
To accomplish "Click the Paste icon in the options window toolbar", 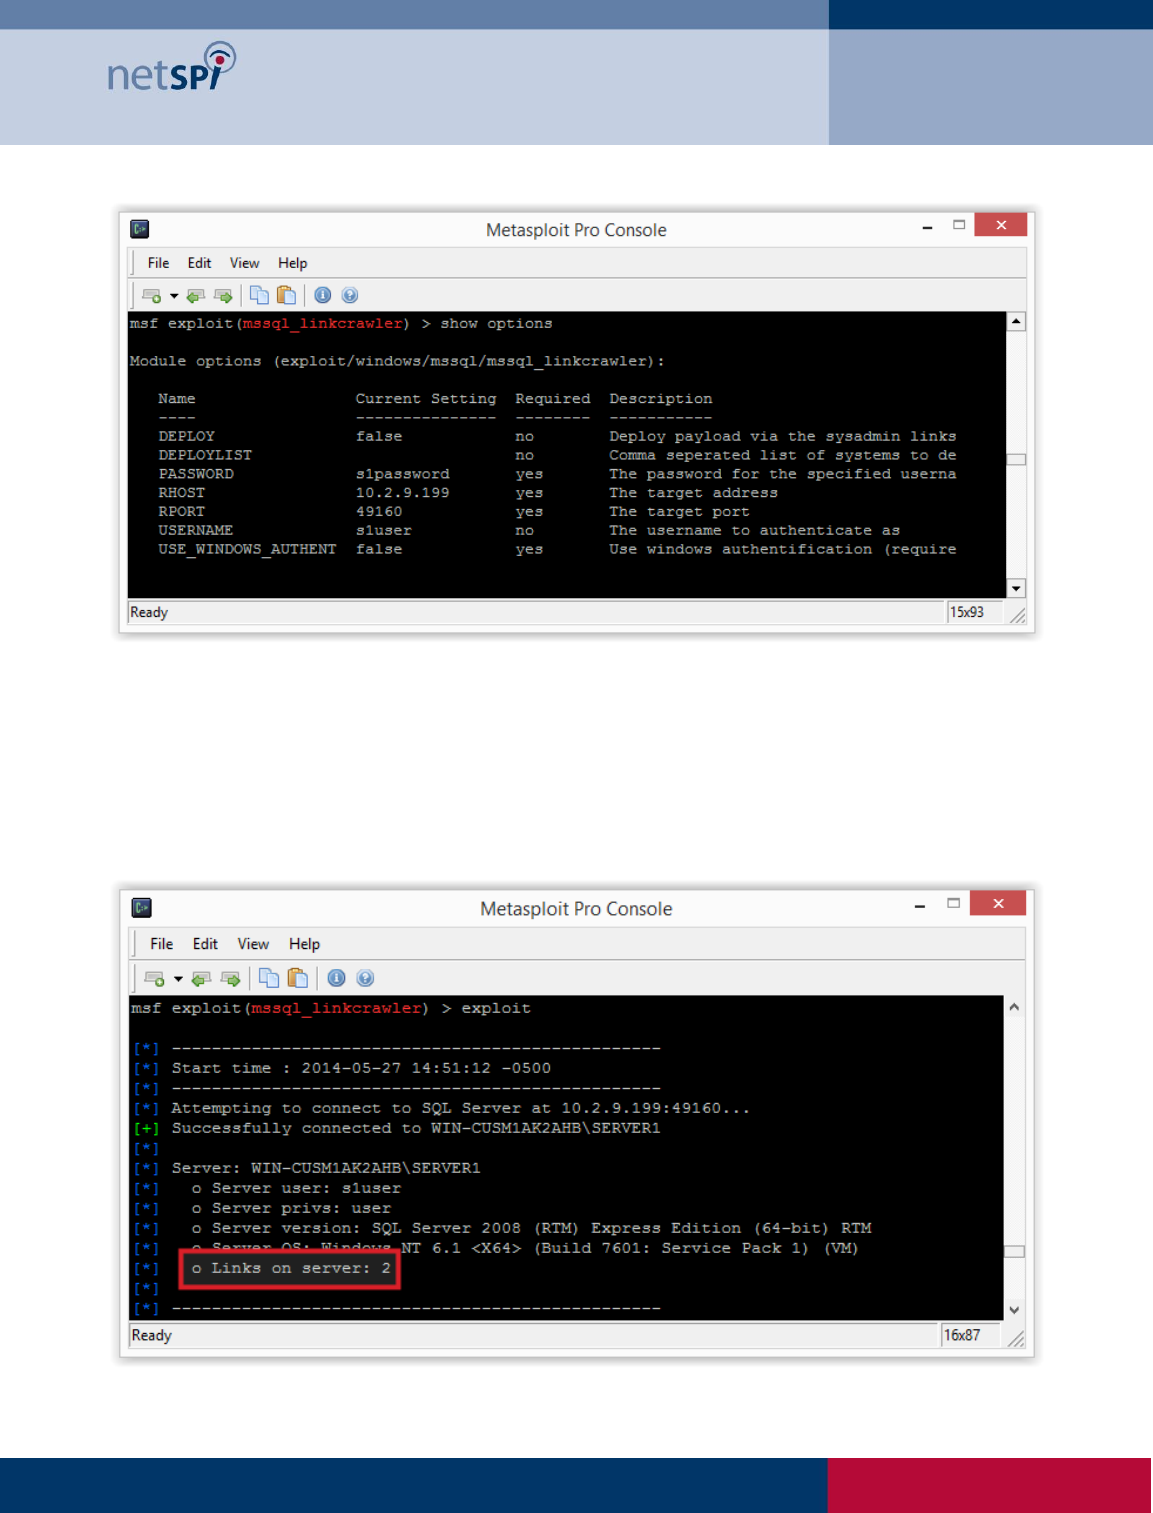I will [287, 295].
